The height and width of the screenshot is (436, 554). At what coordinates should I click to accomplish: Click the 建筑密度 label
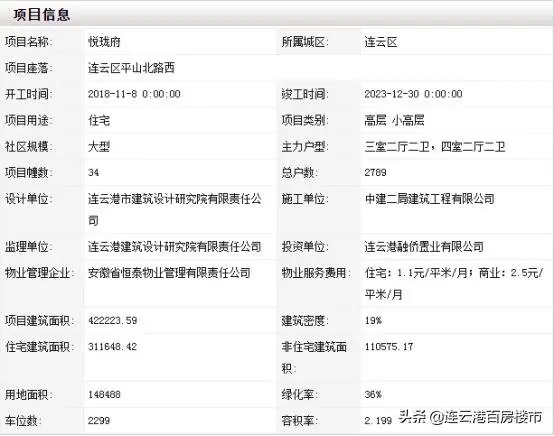[x=305, y=320]
